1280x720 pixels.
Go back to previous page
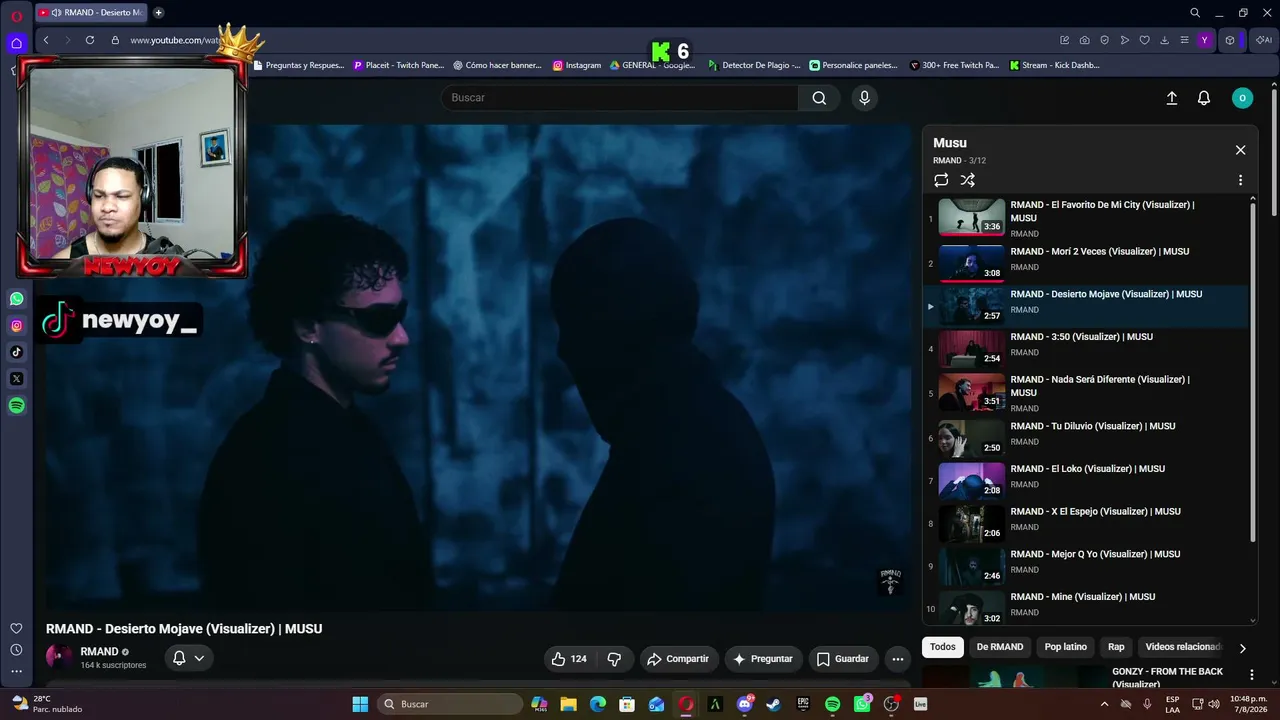coord(46,40)
